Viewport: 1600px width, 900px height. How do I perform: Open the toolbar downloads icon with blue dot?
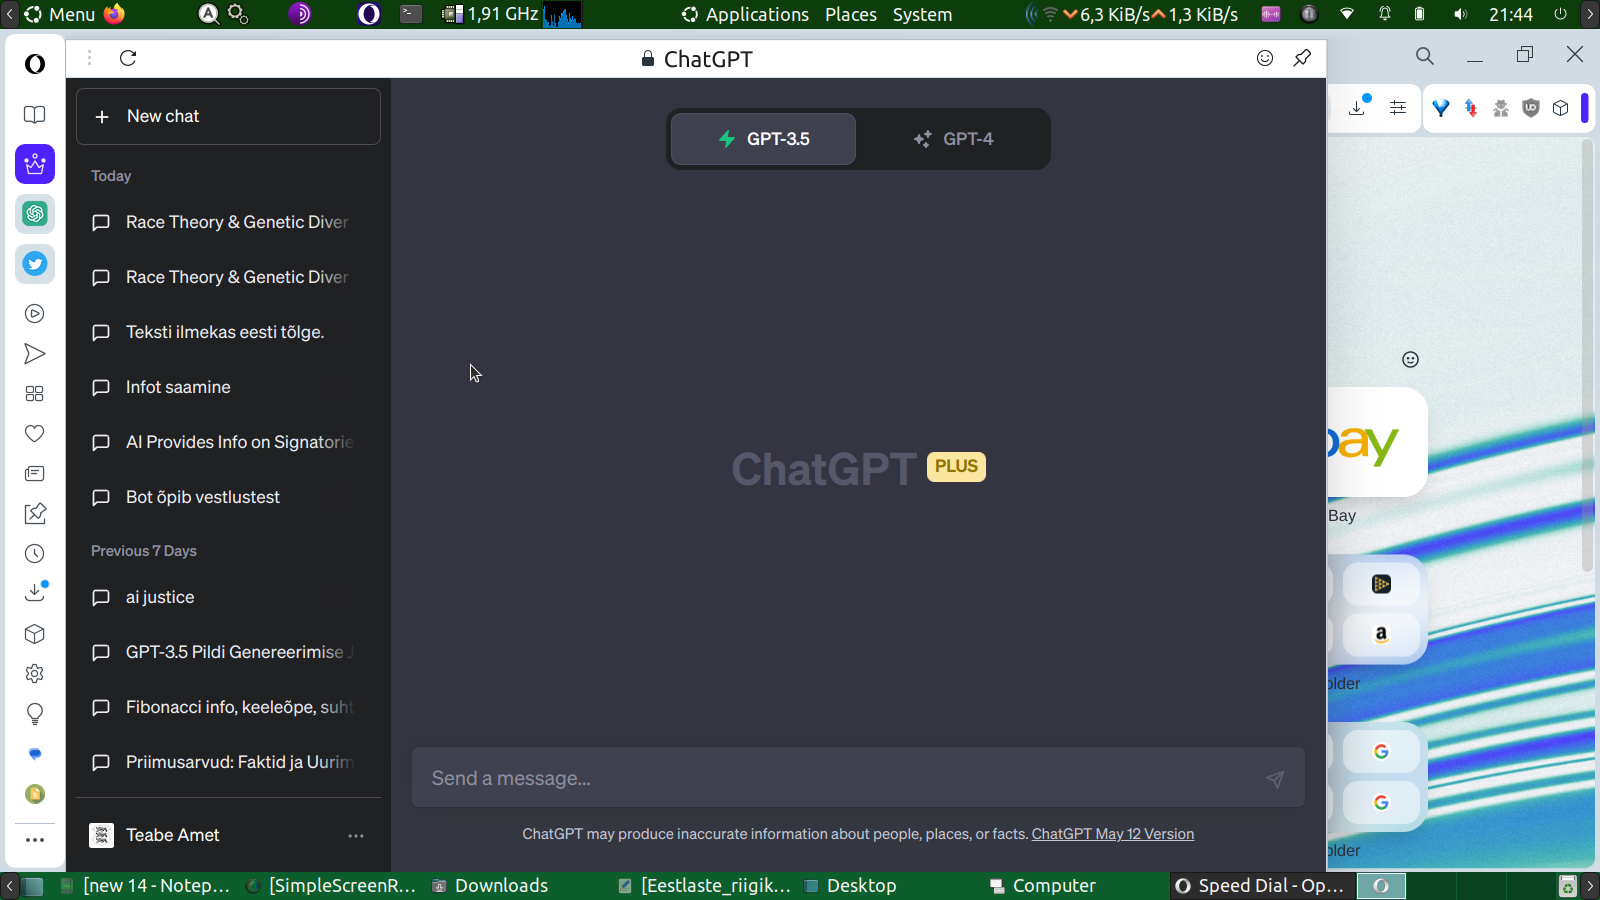[x=1358, y=107]
